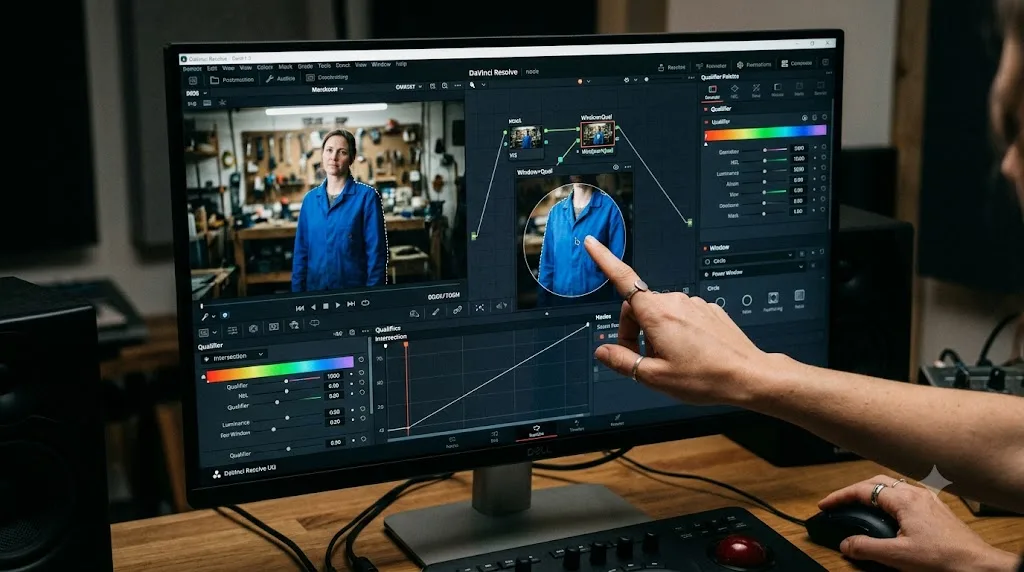Click the Feathering icon in the Window panel
Screen dimensions: 1024x572
(773, 299)
